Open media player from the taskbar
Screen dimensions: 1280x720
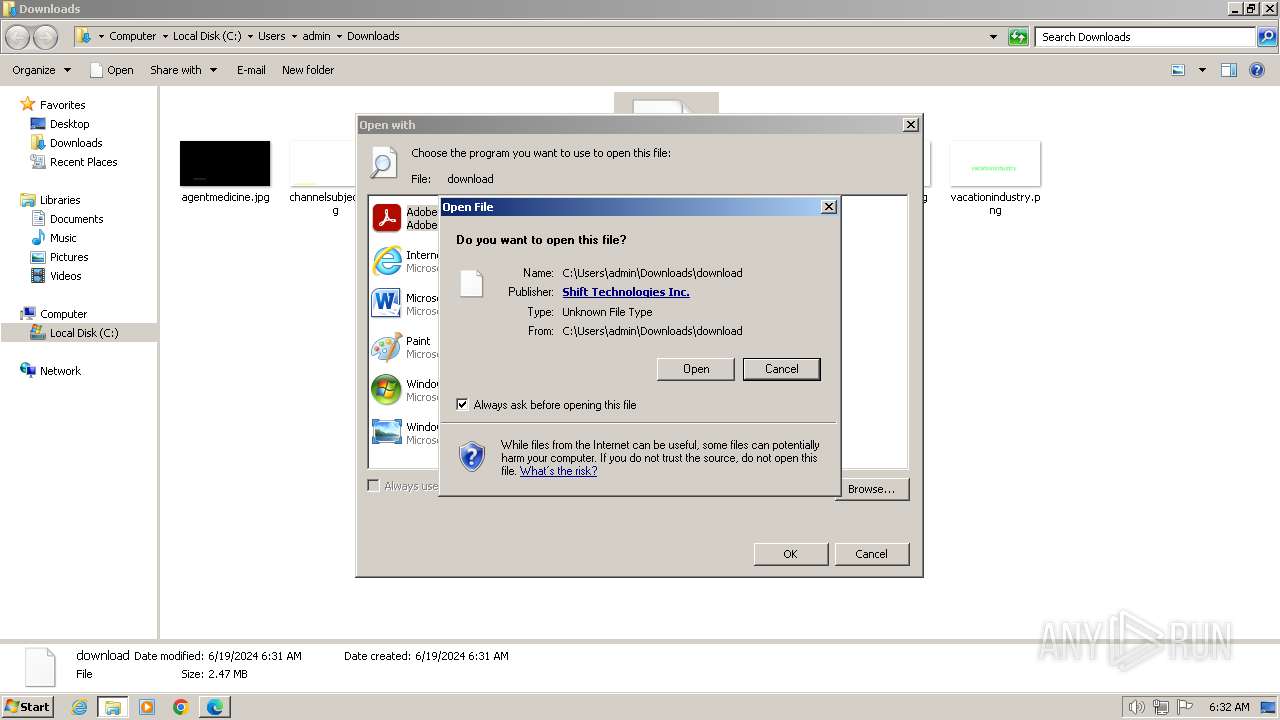[x=147, y=707]
